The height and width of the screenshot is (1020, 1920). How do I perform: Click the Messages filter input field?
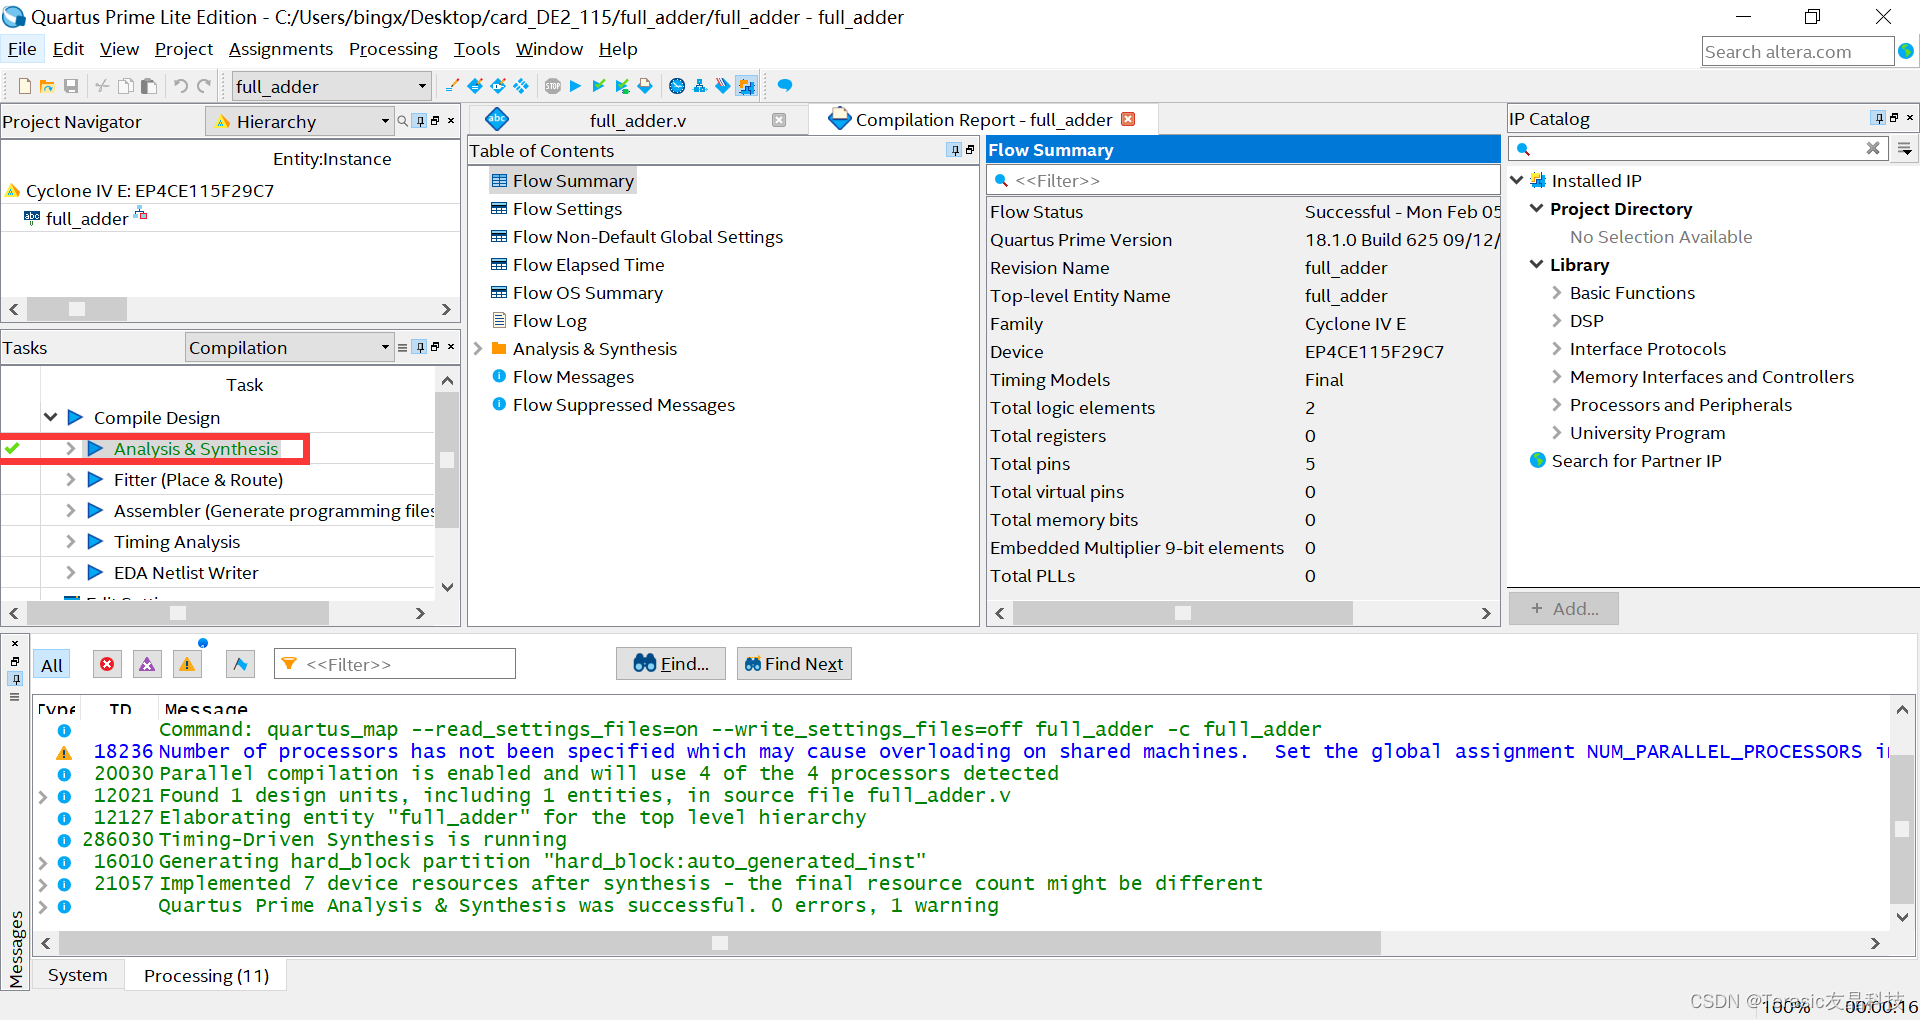(395, 664)
